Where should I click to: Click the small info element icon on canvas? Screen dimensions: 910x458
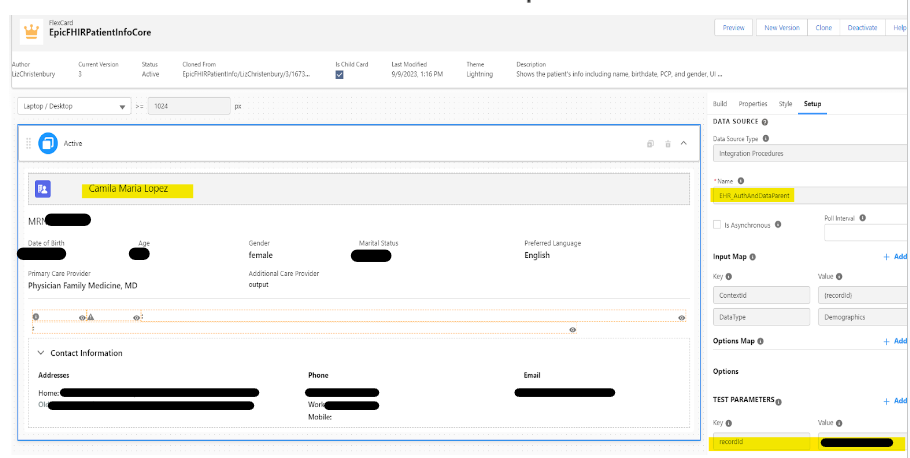click(x=36, y=317)
